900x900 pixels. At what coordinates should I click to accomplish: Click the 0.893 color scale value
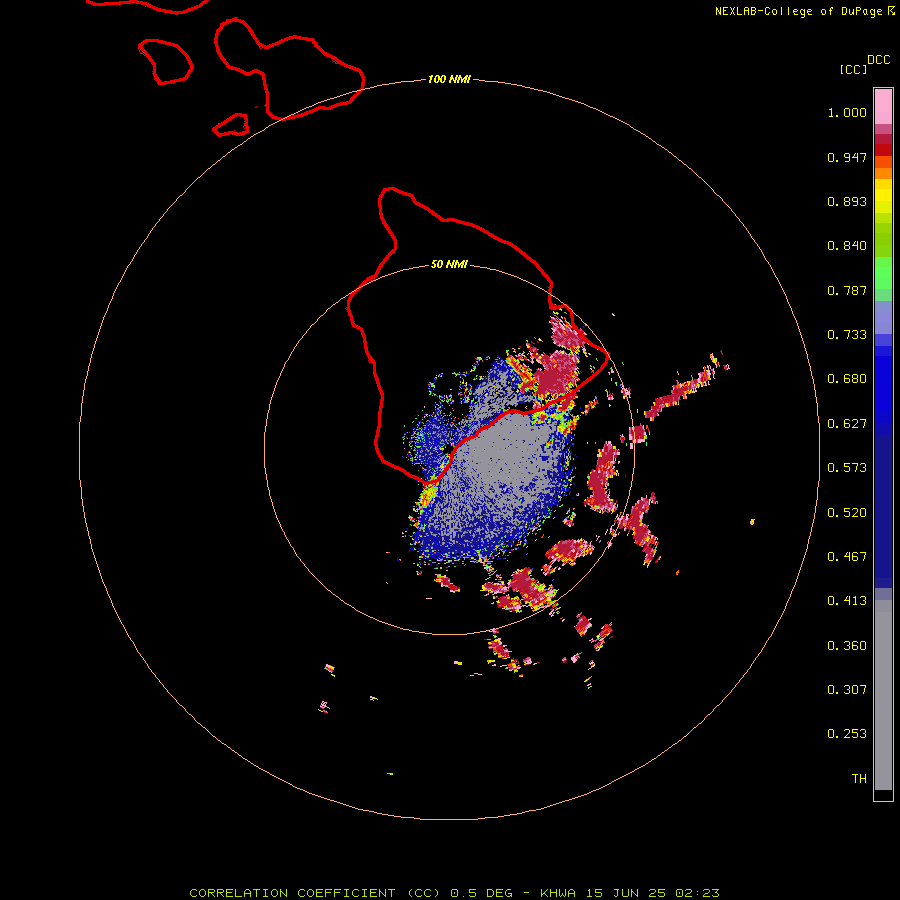tap(847, 201)
